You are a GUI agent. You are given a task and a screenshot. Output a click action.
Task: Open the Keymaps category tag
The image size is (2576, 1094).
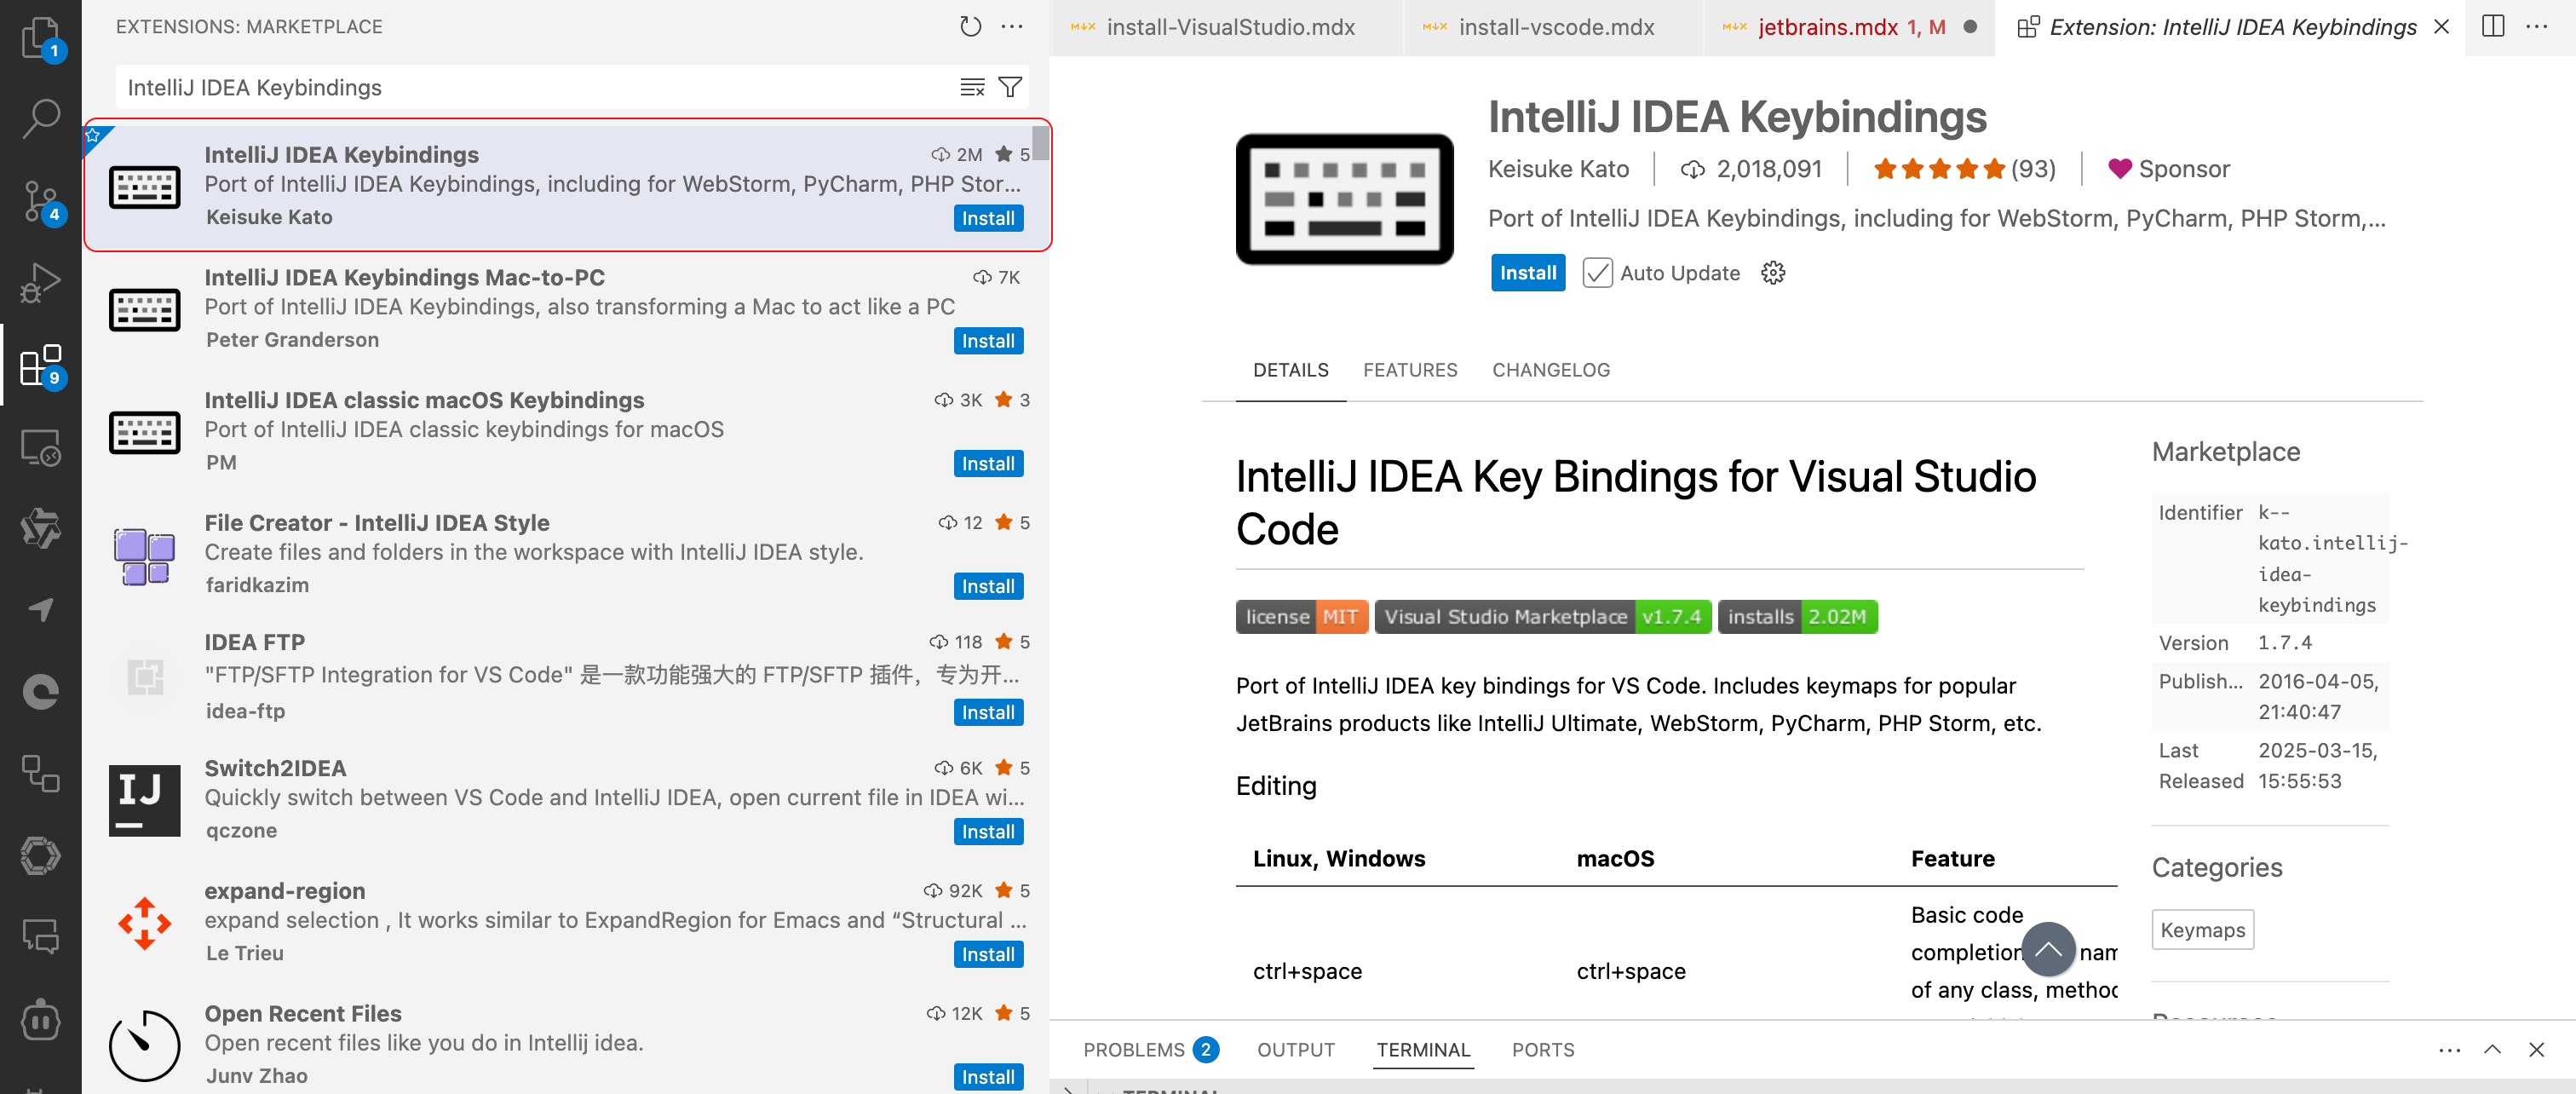coord(2201,930)
